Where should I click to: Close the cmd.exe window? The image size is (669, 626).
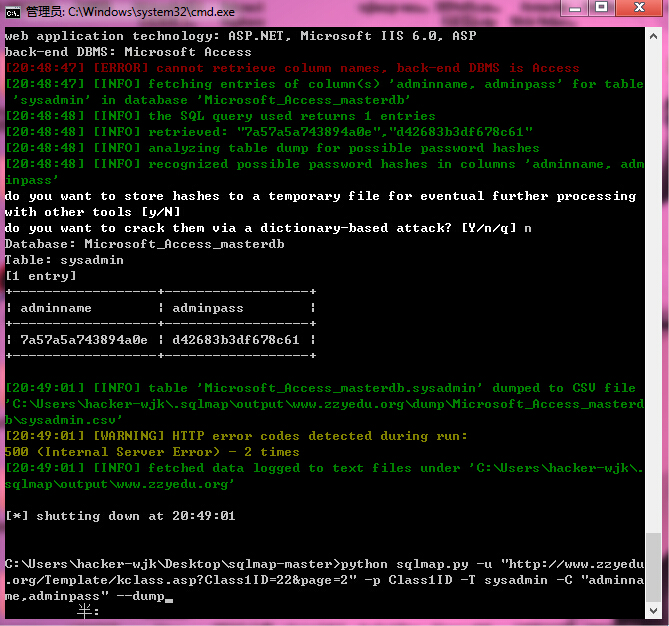(x=639, y=8)
